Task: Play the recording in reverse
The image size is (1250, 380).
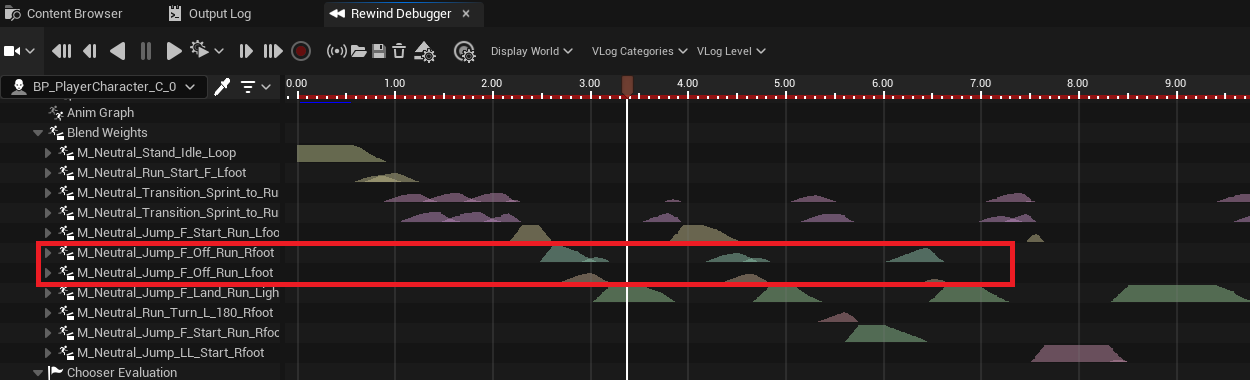Action: tap(117, 51)
